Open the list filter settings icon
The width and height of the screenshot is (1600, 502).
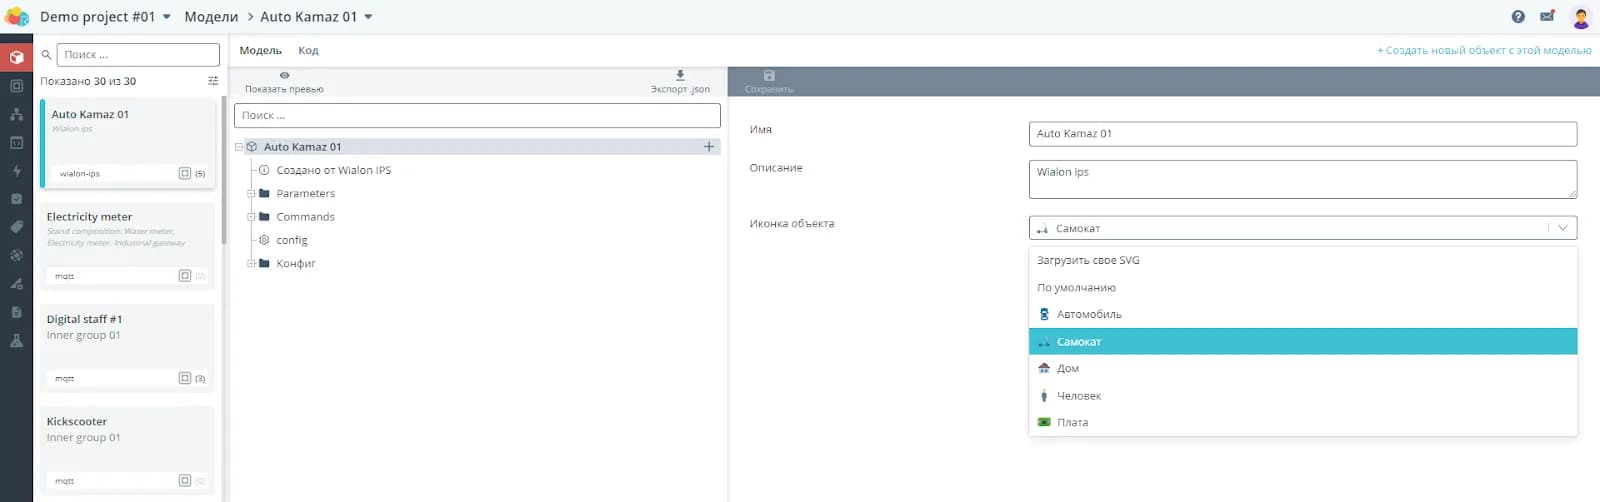pyautogui.click(x=213, y=81)
